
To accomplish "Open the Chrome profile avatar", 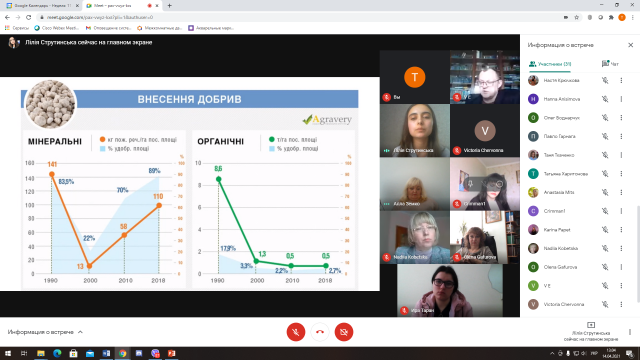I will (622, 17).
